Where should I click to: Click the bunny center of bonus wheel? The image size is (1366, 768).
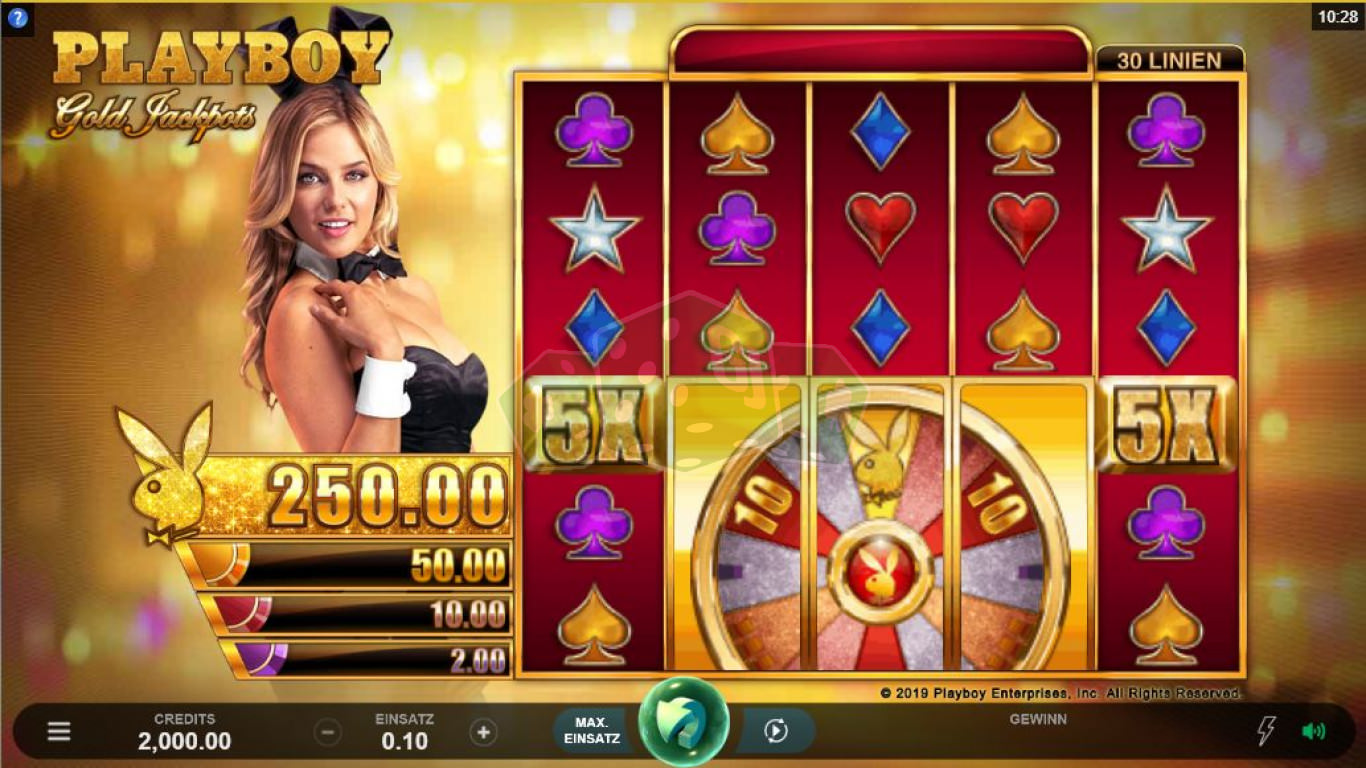(x=880, y=572)
